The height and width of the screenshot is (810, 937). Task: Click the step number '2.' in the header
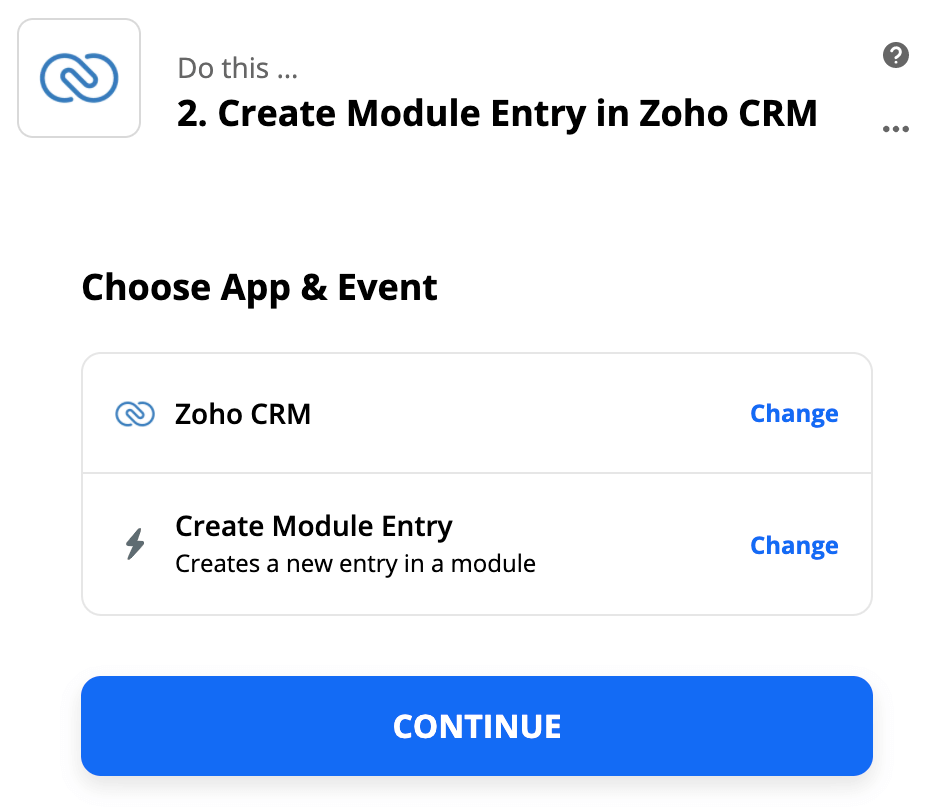pos(192,114)
